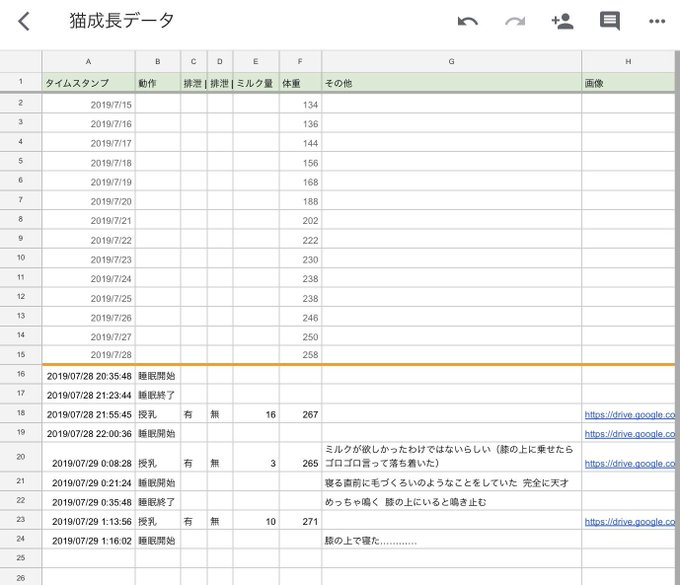Select the 2019/07/29 1:16:02 timestamp cell
The width and height of the screenshot is (680, 585).
tap(88, 541)
